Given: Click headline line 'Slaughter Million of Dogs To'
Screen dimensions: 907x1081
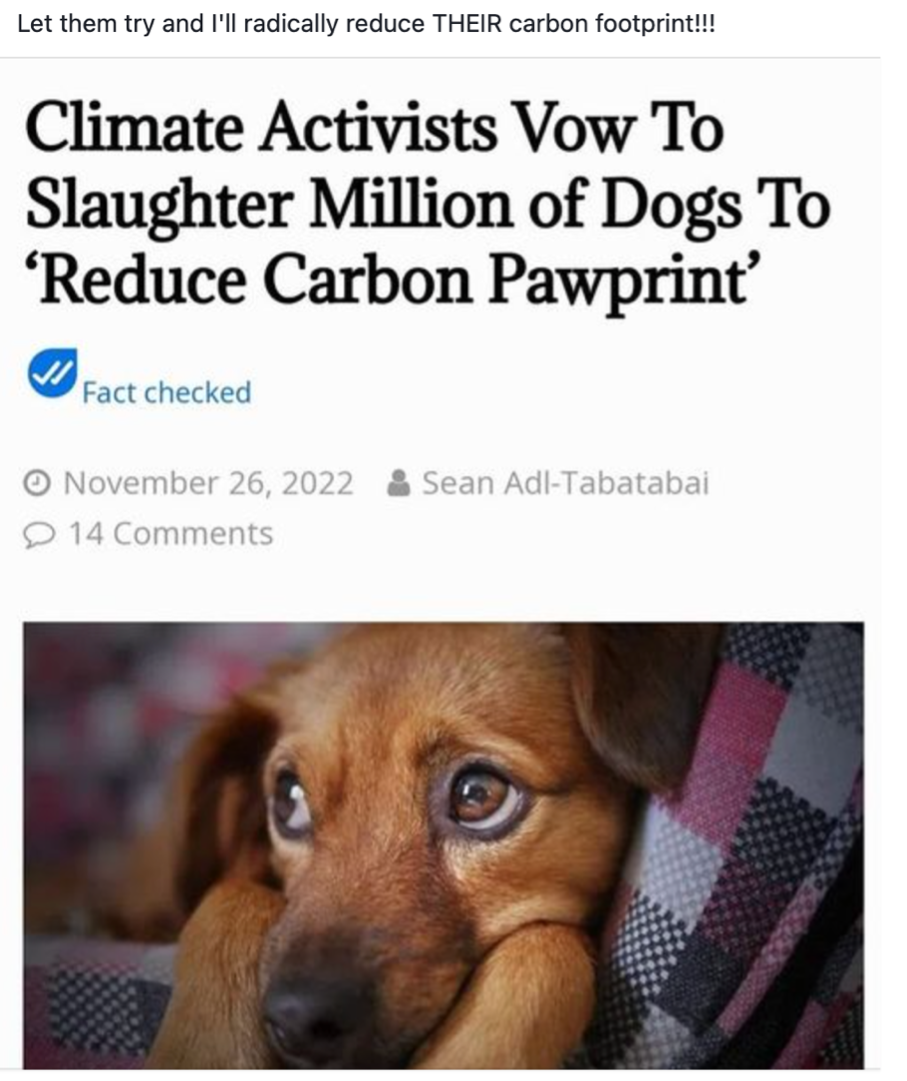Looking at the screenshot, I should tap(427, 205).
